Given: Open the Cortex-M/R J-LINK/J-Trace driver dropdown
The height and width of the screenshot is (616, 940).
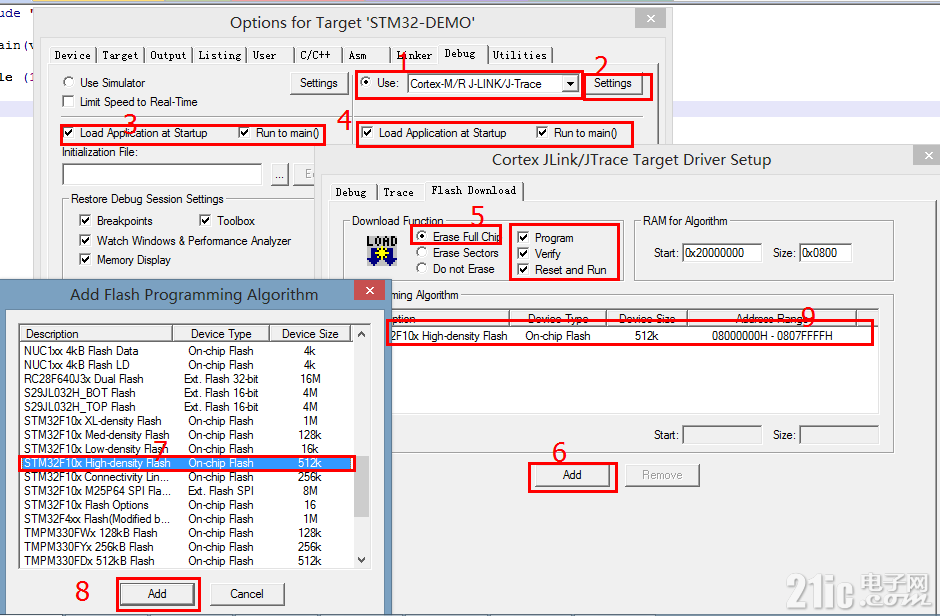Looking at the screenshot, I should pyautogui.click(x=570, y=83).
